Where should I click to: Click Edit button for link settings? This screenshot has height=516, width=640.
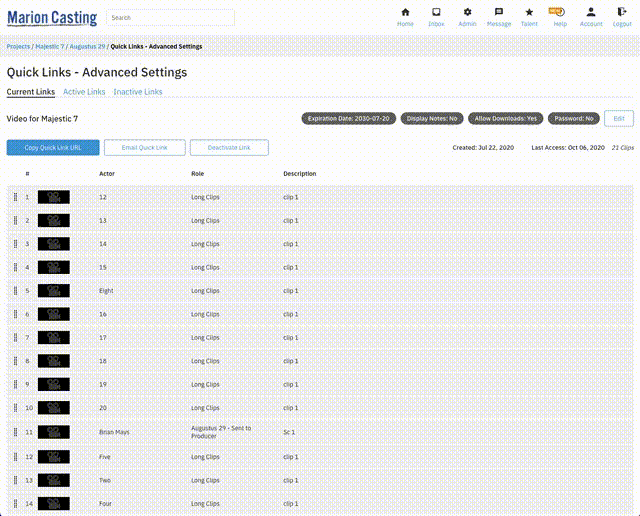coord(619,118)
